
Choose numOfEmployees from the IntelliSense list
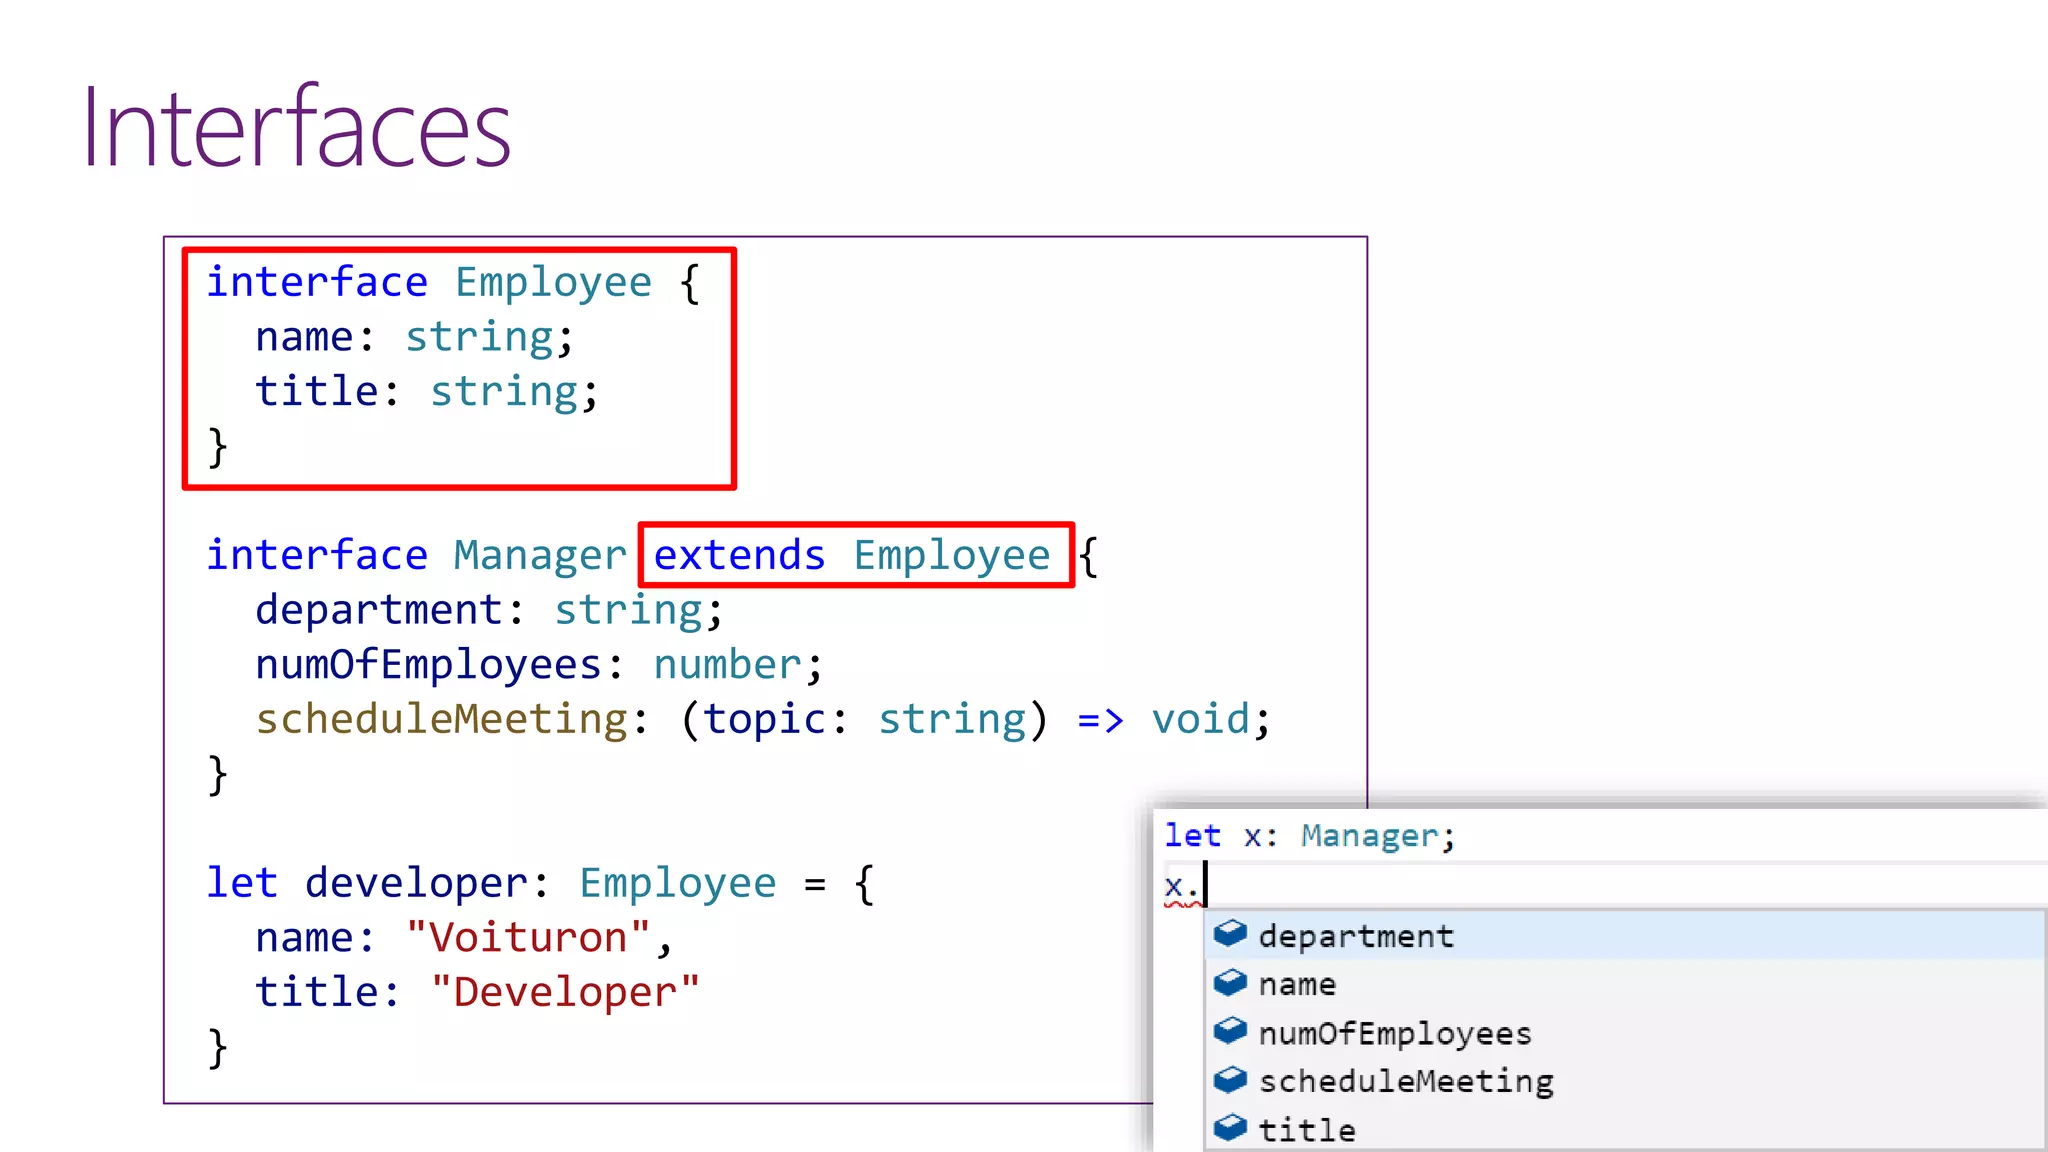pyautogui.click(x=1625, y=1032)
